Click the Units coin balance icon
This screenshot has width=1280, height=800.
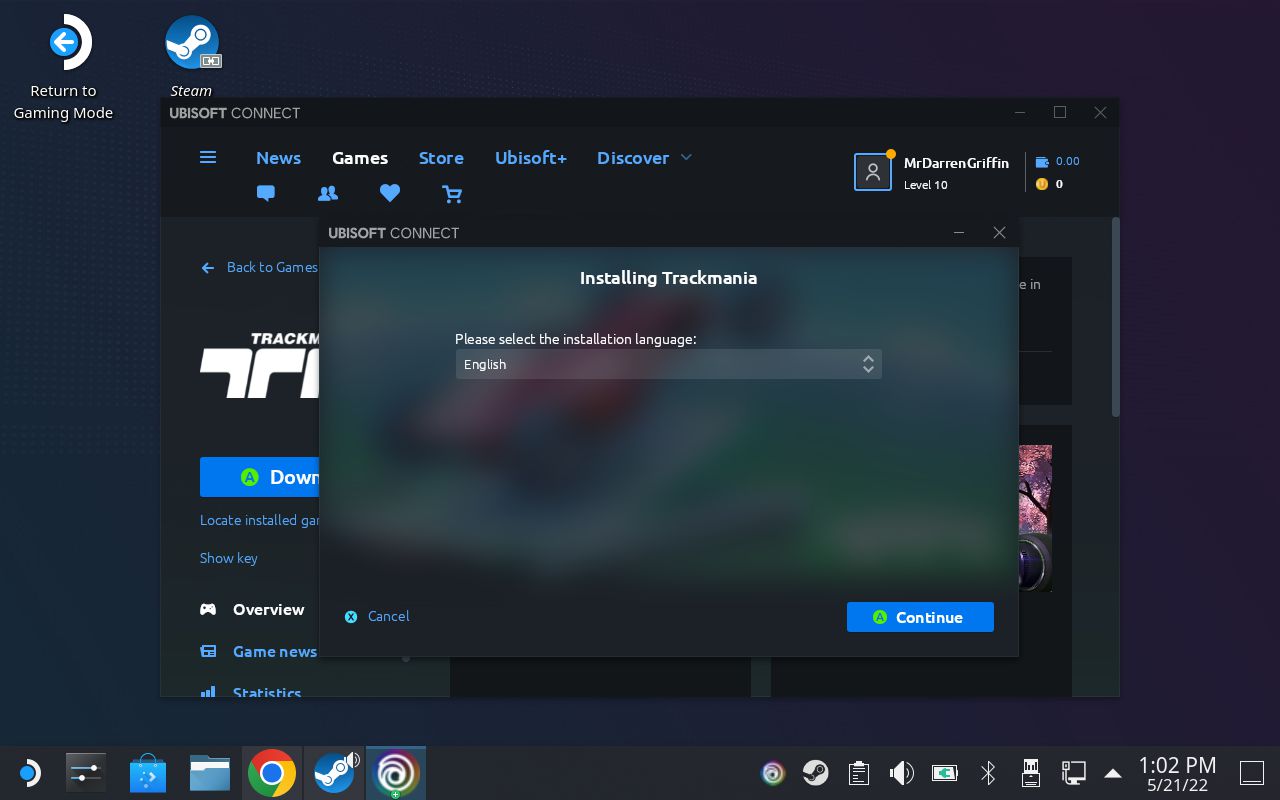click(x=1041, y=184)
